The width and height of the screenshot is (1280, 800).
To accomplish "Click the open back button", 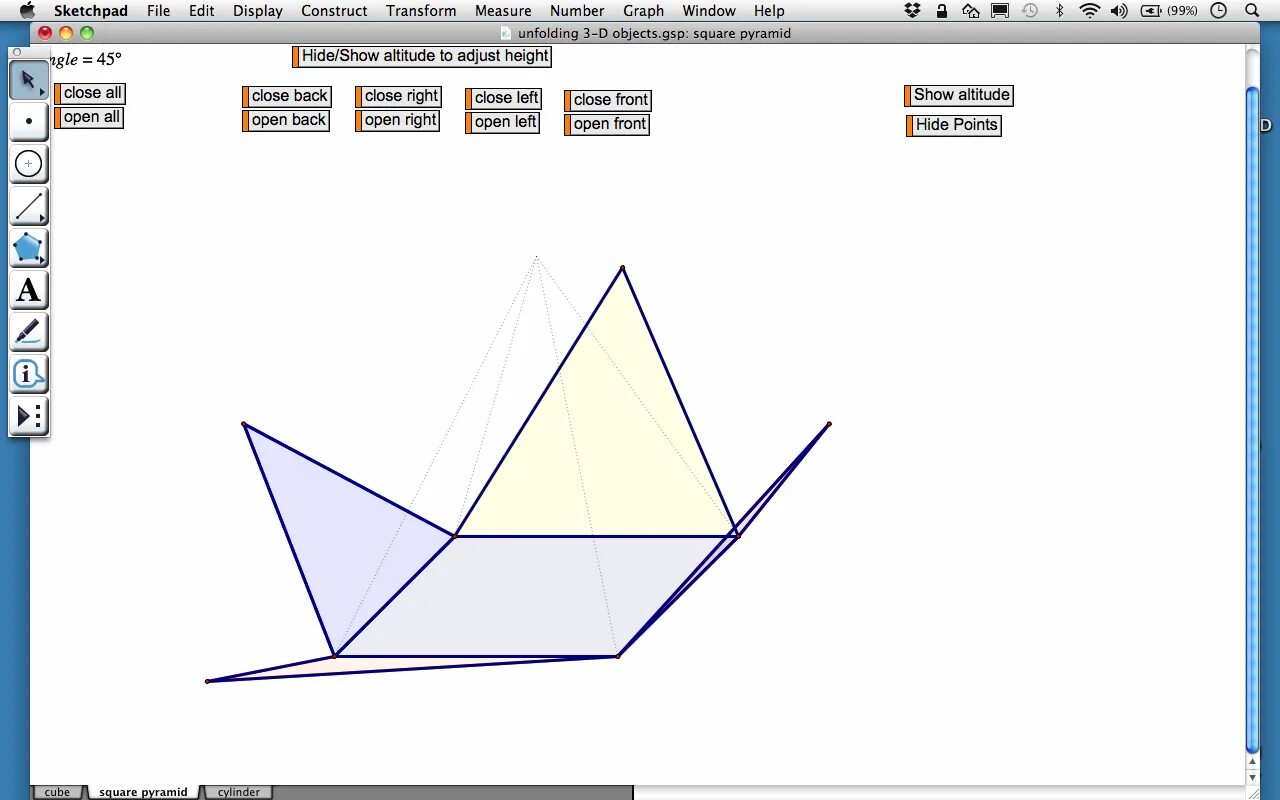I will click(286, 120).
